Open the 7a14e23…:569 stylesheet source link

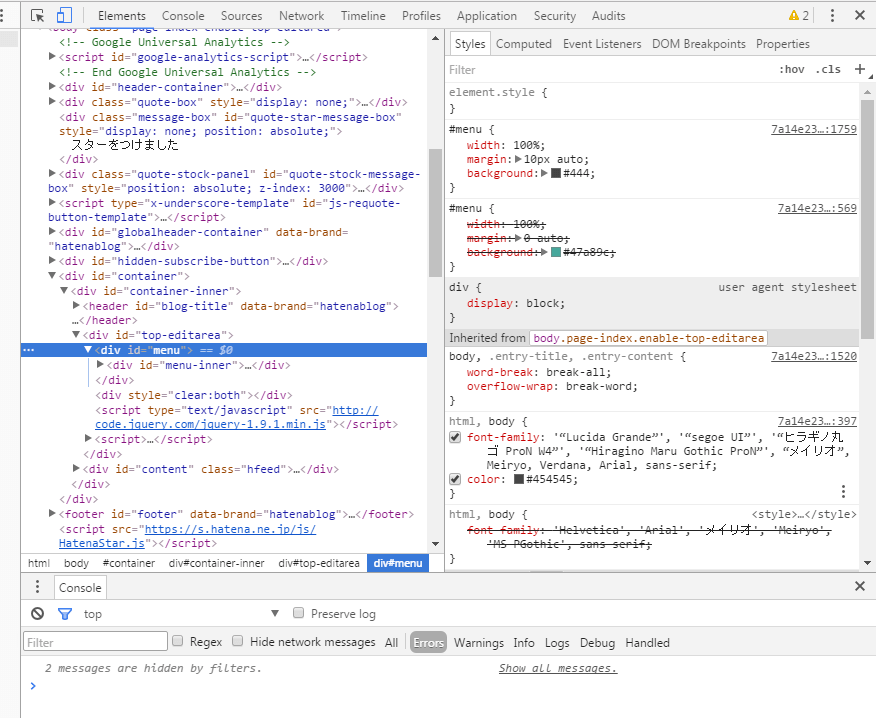(x=817, y=208)
